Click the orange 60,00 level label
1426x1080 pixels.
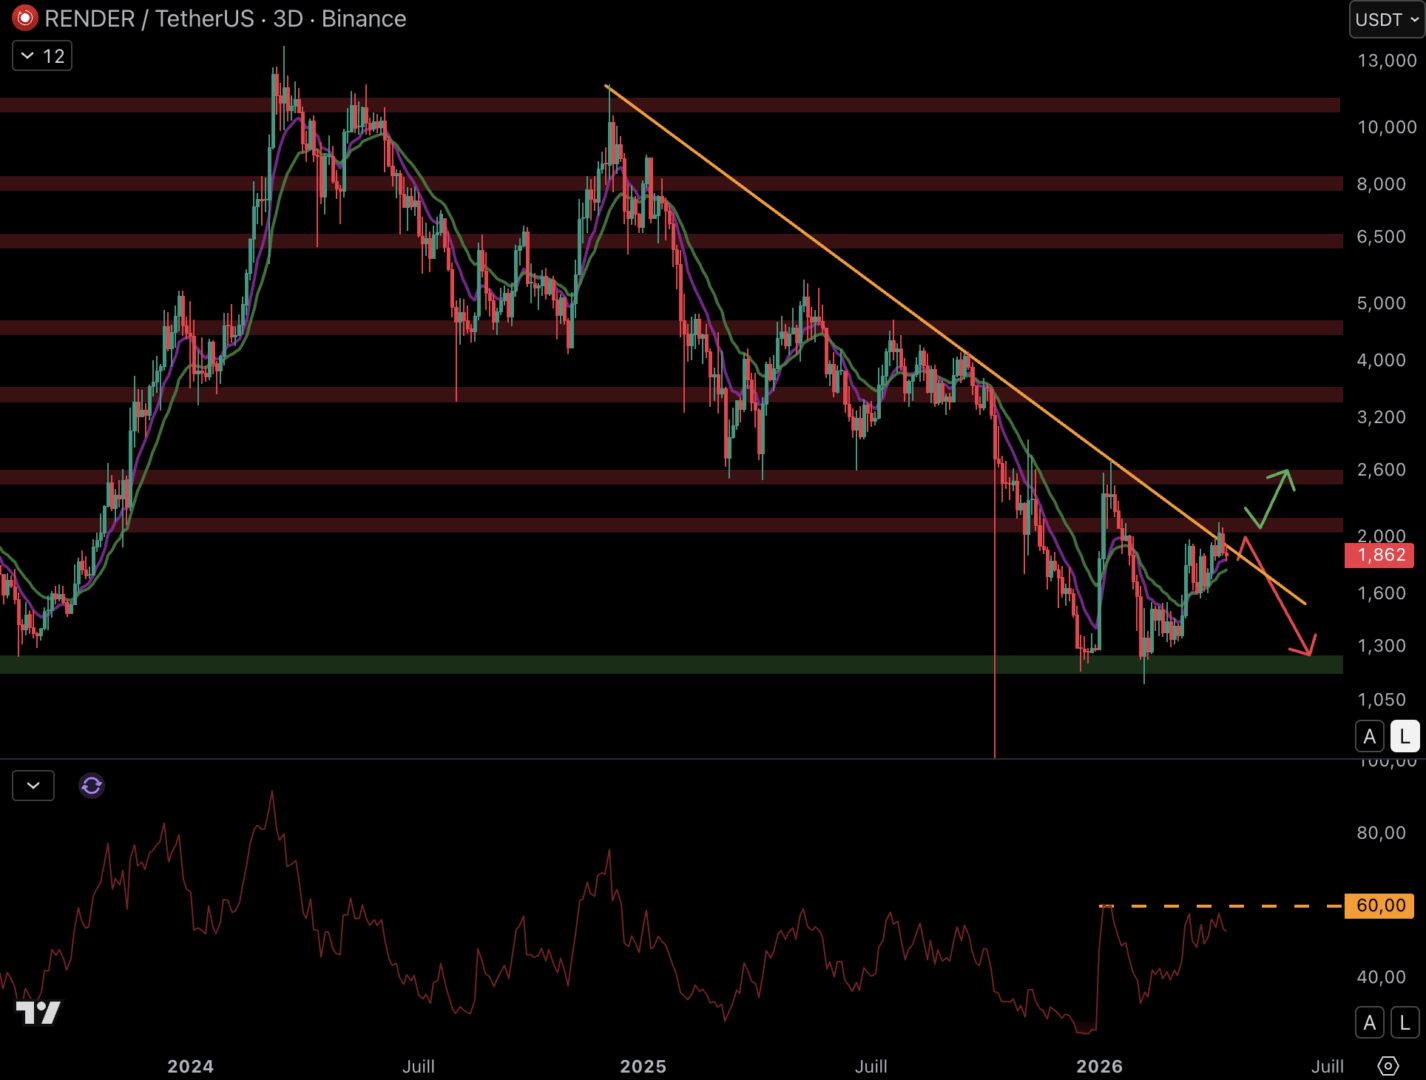1380,906
